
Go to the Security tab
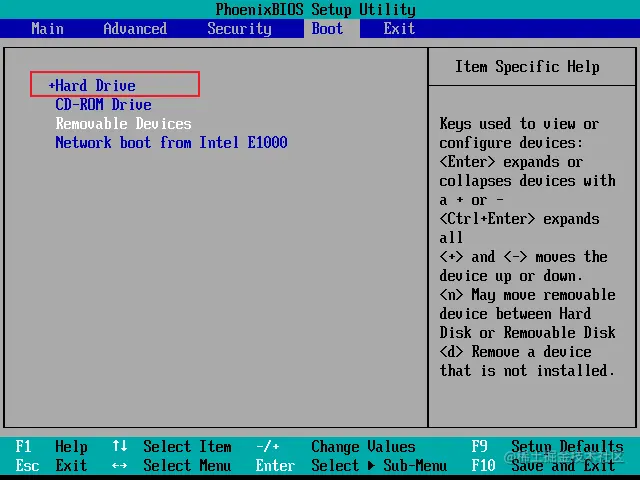coord(239,29)
